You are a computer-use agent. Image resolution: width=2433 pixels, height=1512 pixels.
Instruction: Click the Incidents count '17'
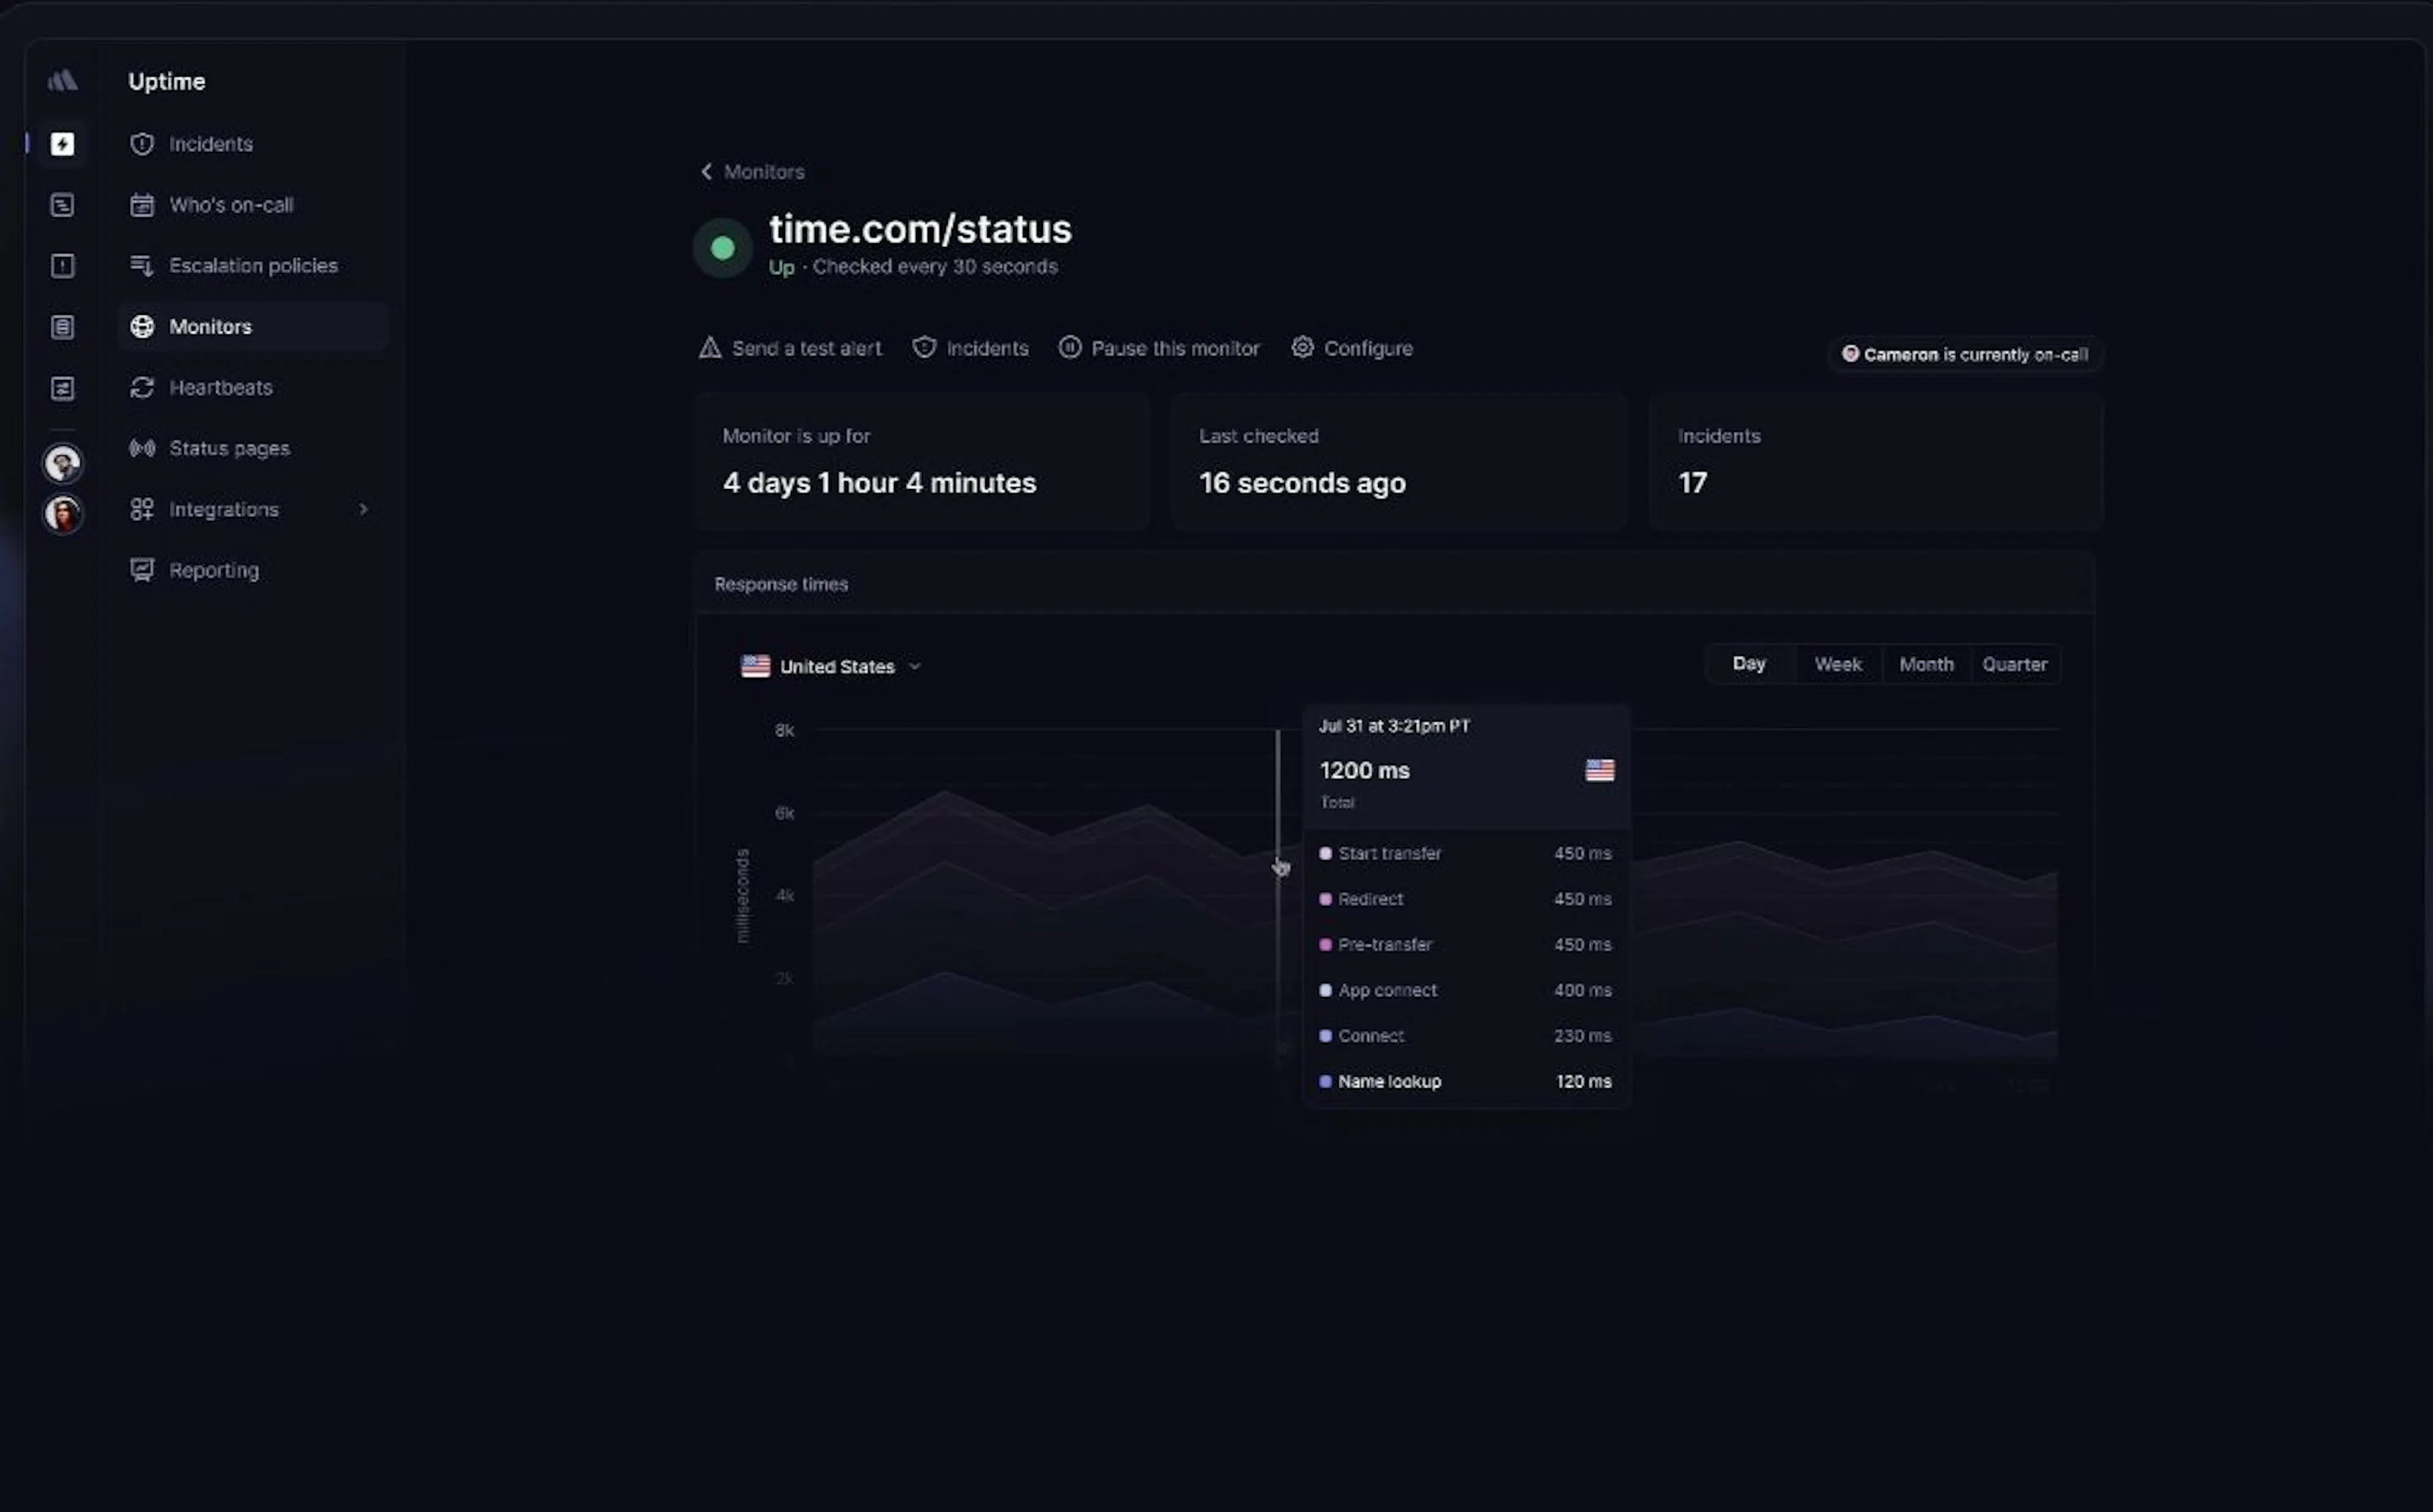pyautogui.click(x=1692, y=484)
